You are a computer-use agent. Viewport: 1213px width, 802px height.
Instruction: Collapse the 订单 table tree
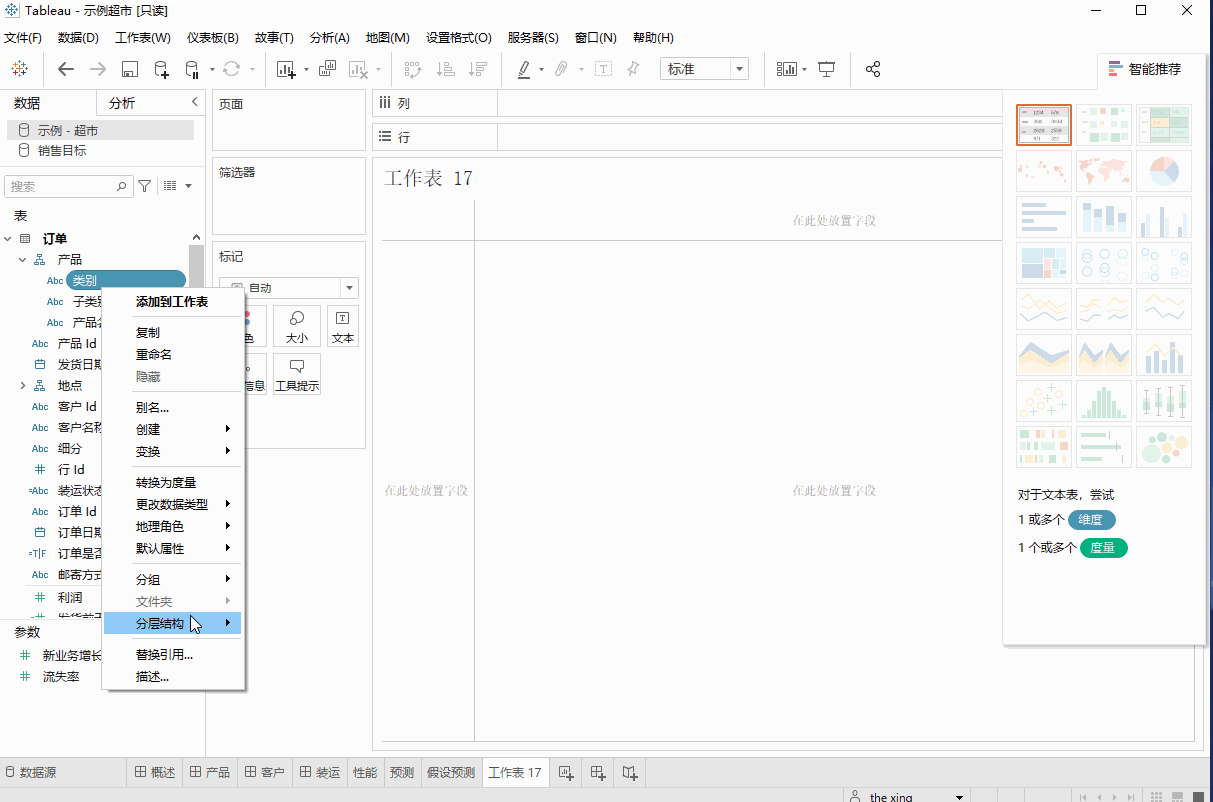click(x=8, y=239)
